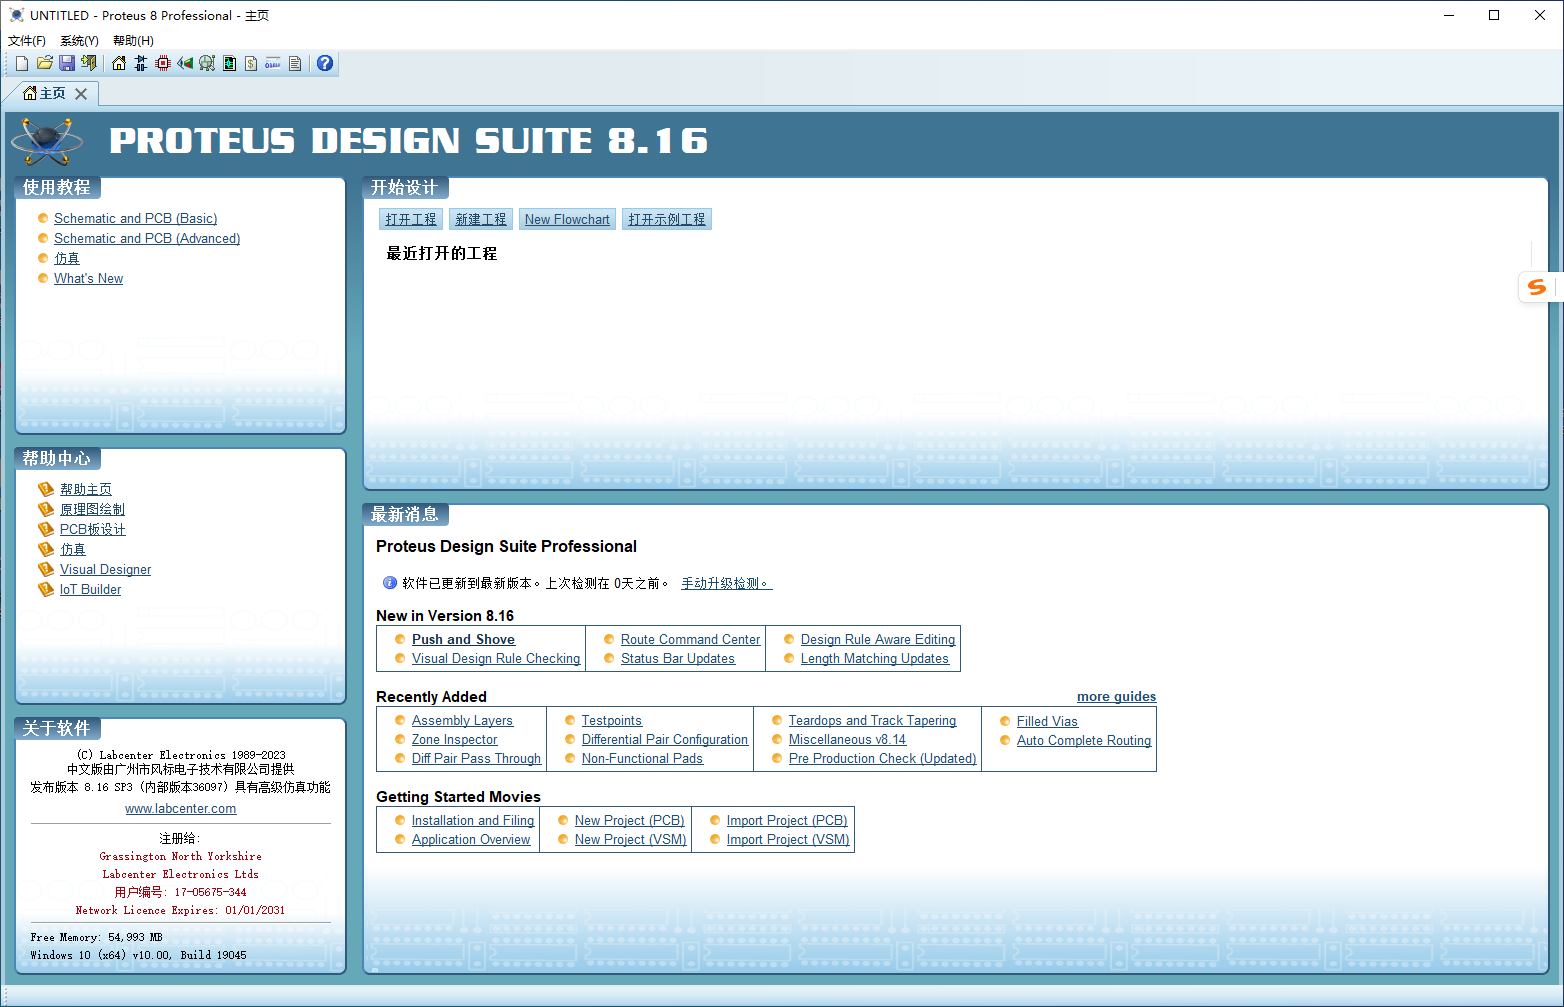Open Schematic and PCB (Basic) tutorial

(136, 219)
